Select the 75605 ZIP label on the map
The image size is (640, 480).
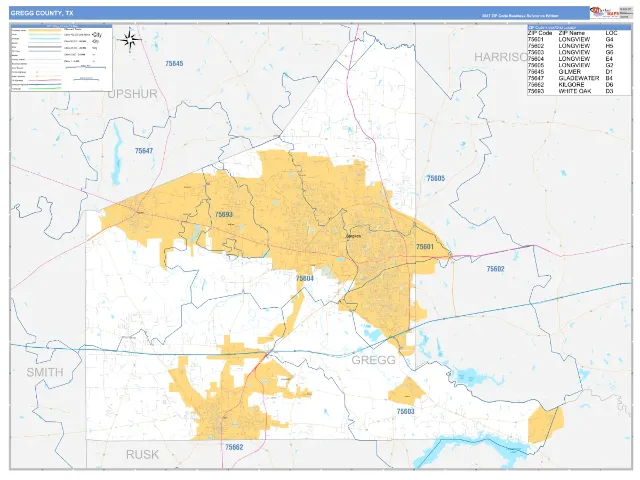(x=436, y=178)
